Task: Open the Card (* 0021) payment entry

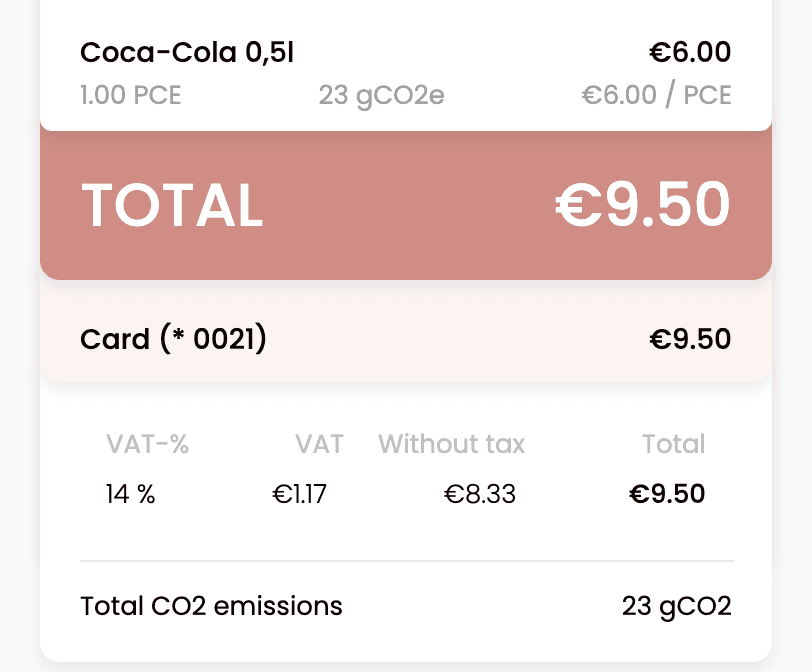Action: coord(173,340)
